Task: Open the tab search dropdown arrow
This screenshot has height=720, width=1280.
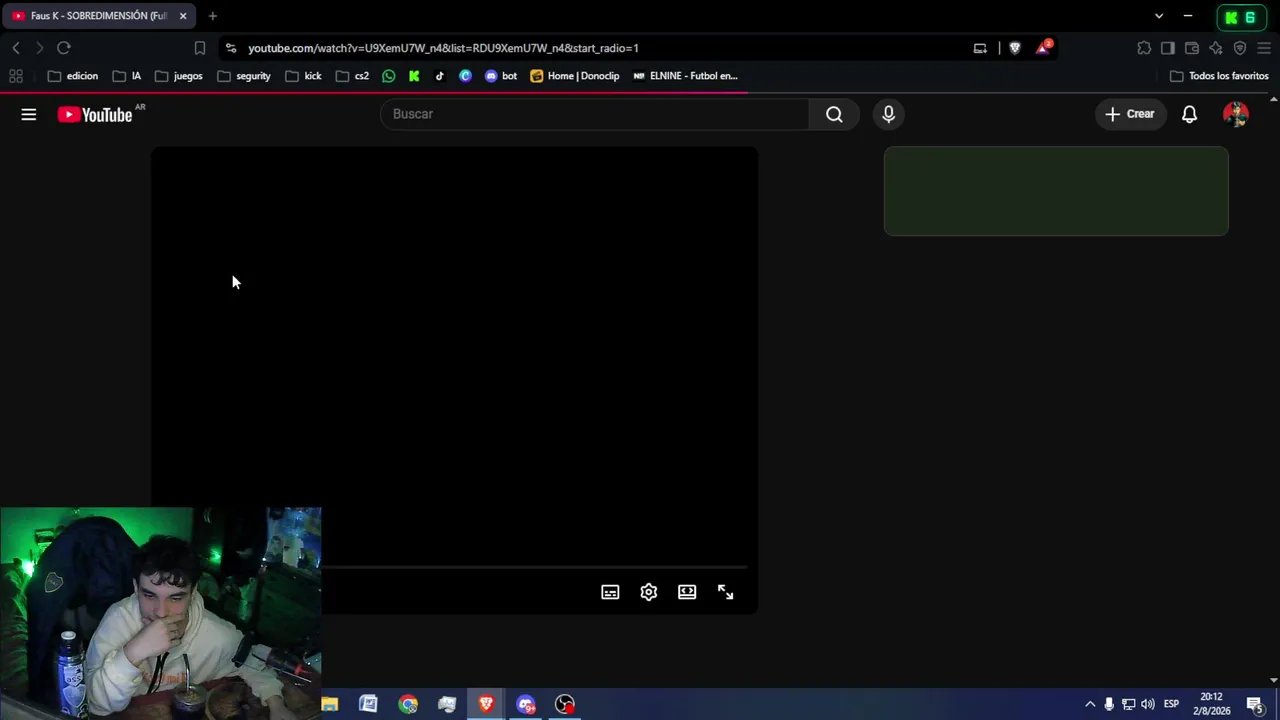Action: point(1159,16)
